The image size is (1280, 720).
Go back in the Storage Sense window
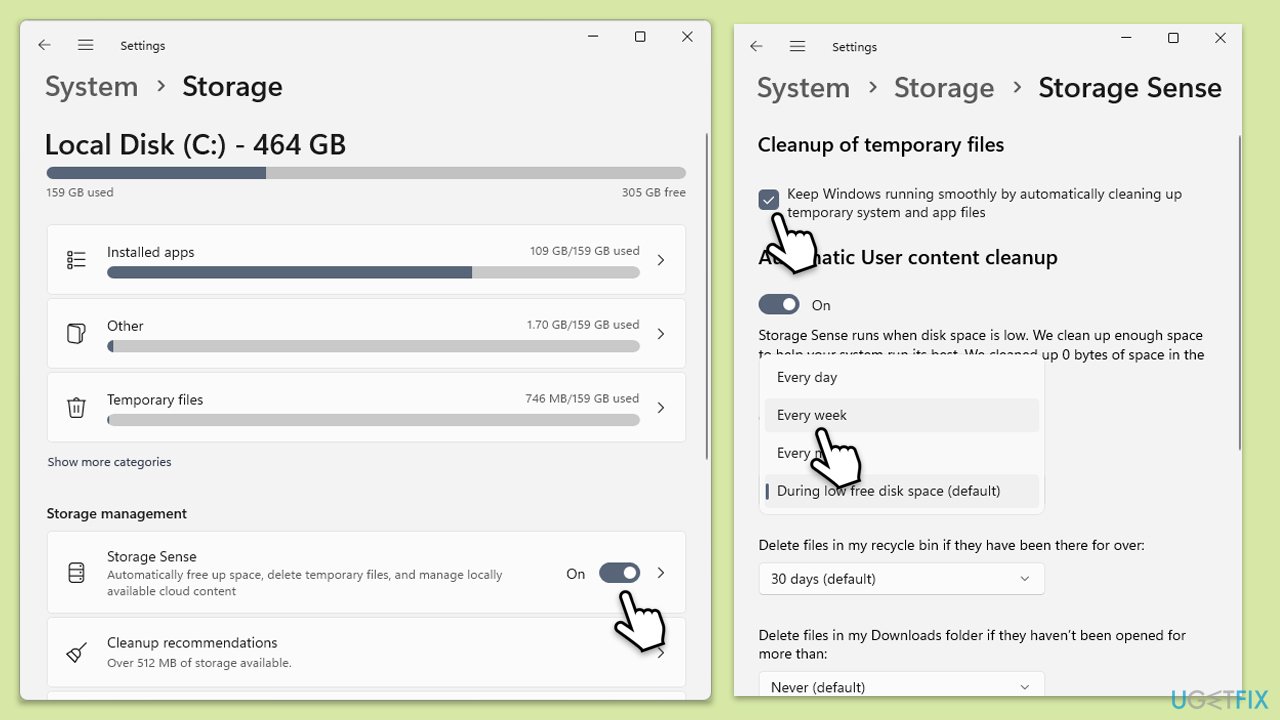[756, 46]
